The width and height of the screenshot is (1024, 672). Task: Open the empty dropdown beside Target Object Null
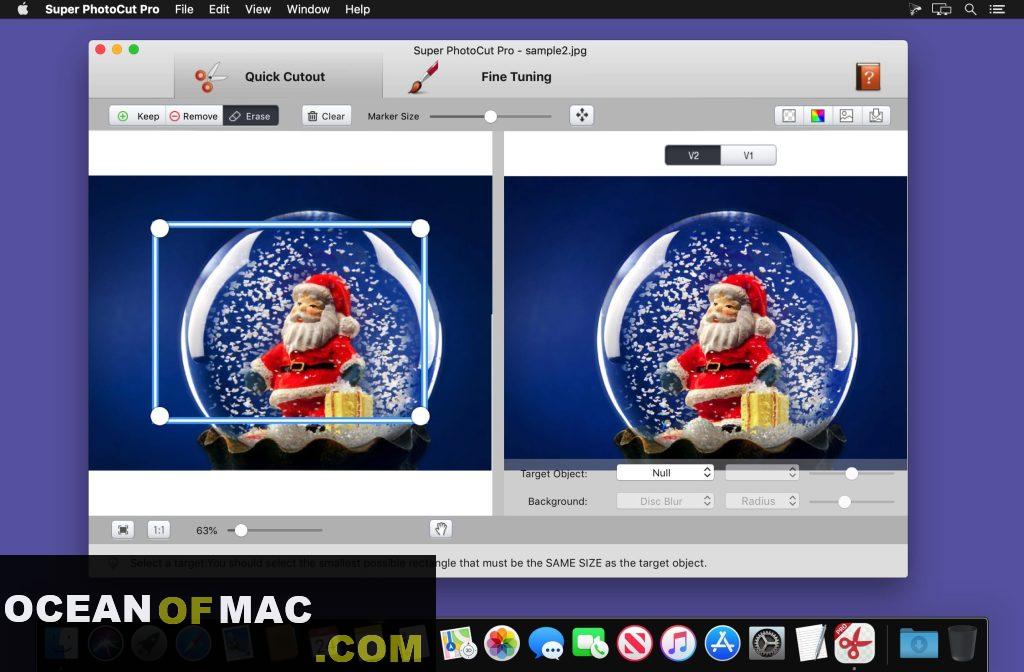tap(762, 472)
